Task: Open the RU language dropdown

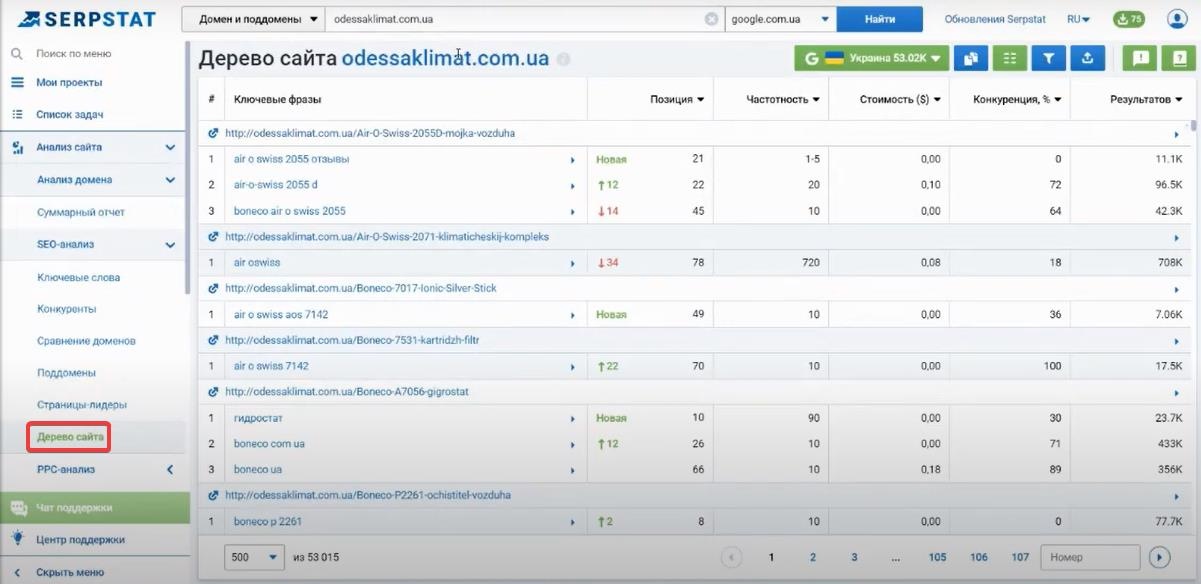Action: pyautogui.click(x=1078, y=19)
